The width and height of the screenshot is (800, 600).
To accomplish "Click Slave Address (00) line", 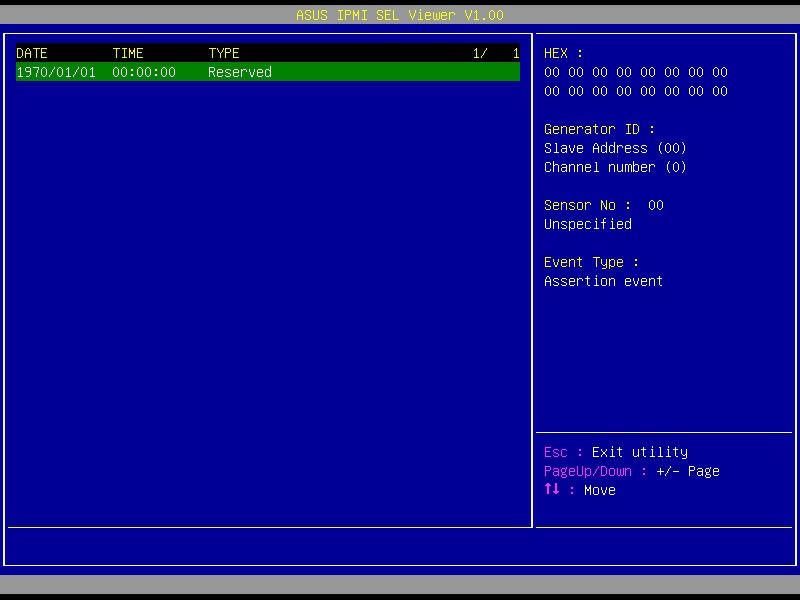I will coord(615,148).
